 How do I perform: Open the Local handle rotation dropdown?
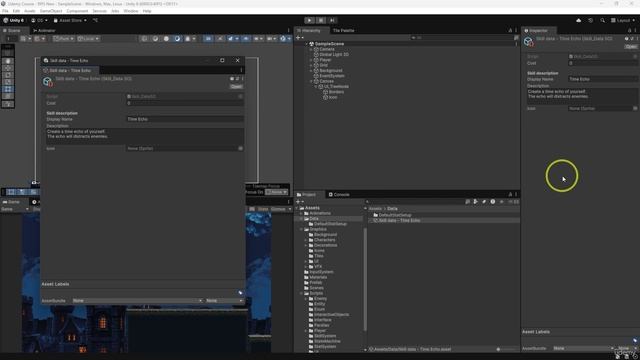[x=88, y=39]
